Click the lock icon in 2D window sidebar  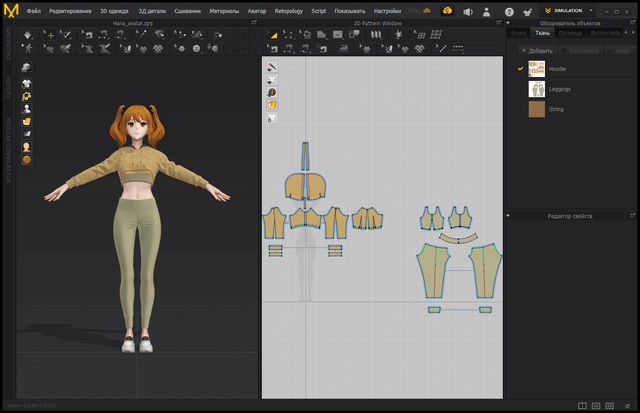[x=271, y=118]
